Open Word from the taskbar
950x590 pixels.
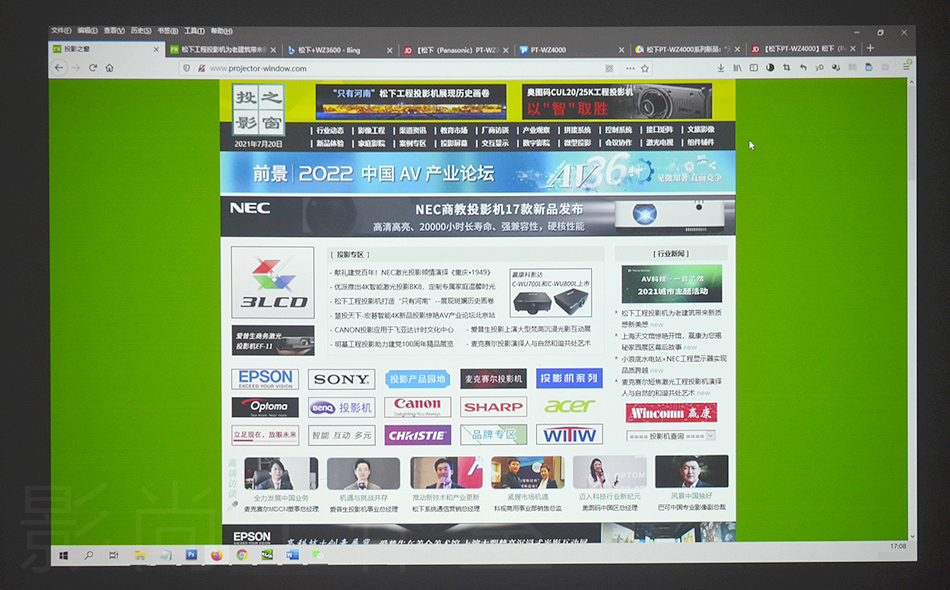tap(293, 555)
